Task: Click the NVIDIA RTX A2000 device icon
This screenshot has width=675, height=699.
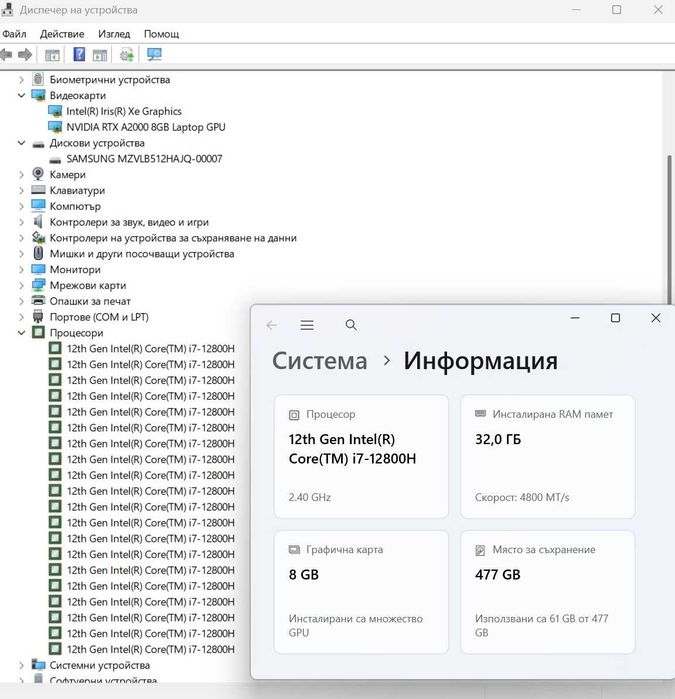Action: (55, 127)
